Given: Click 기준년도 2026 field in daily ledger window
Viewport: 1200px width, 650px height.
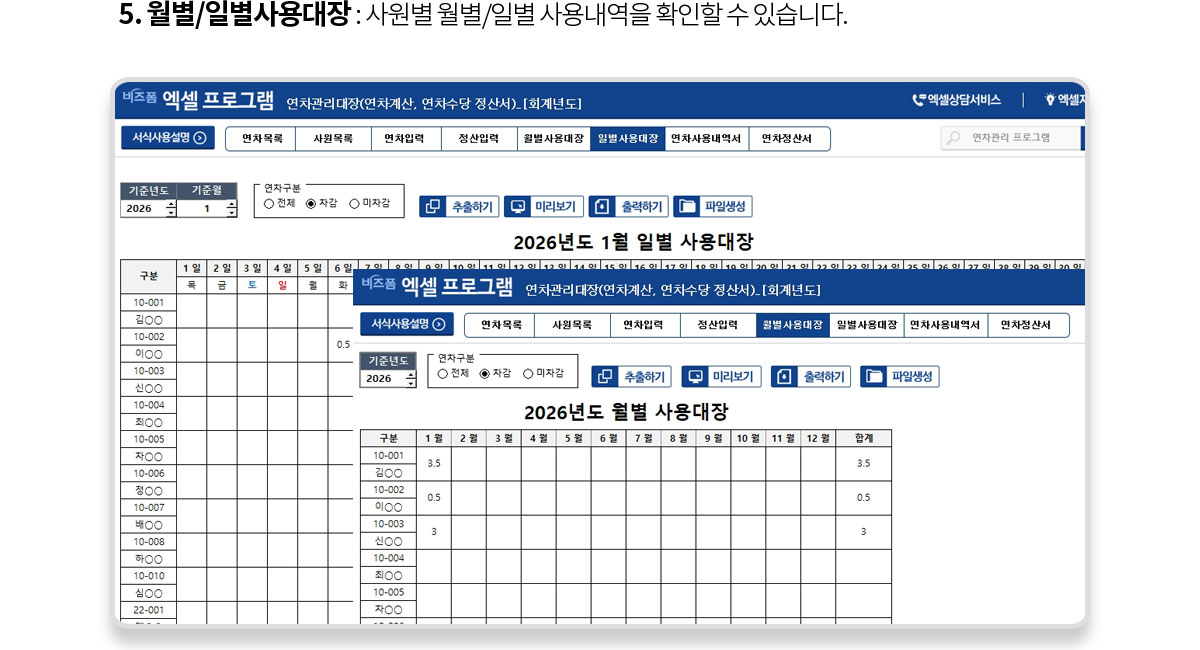Looking at the screenshot, I should tap(143, 209).
